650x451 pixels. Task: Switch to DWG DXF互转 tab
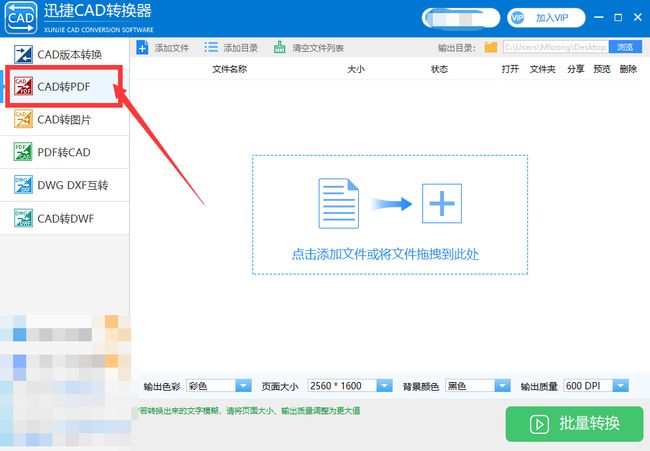tap(65, 185)
